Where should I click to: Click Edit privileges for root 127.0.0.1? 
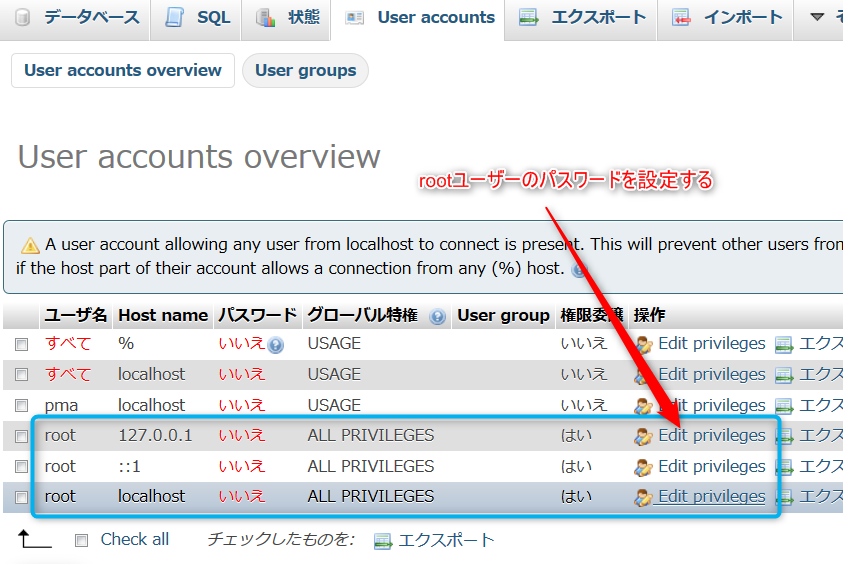point(711,435)
